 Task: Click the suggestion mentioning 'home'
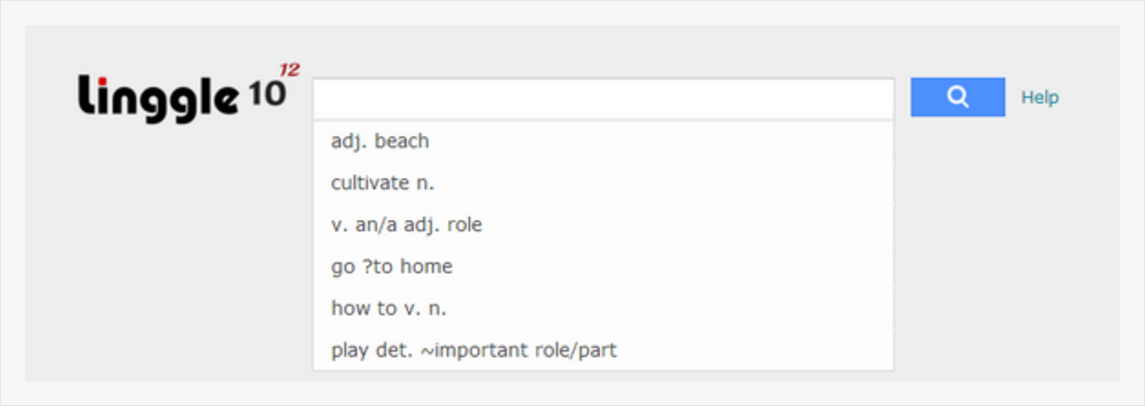pos(392,267)
